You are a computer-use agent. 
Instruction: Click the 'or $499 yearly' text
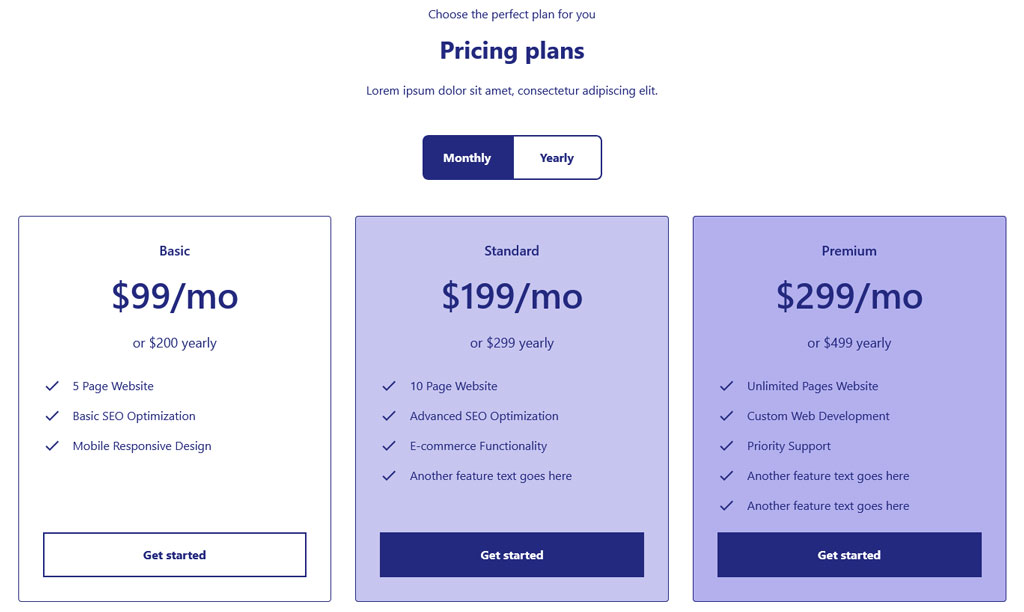tap(849, 343)
